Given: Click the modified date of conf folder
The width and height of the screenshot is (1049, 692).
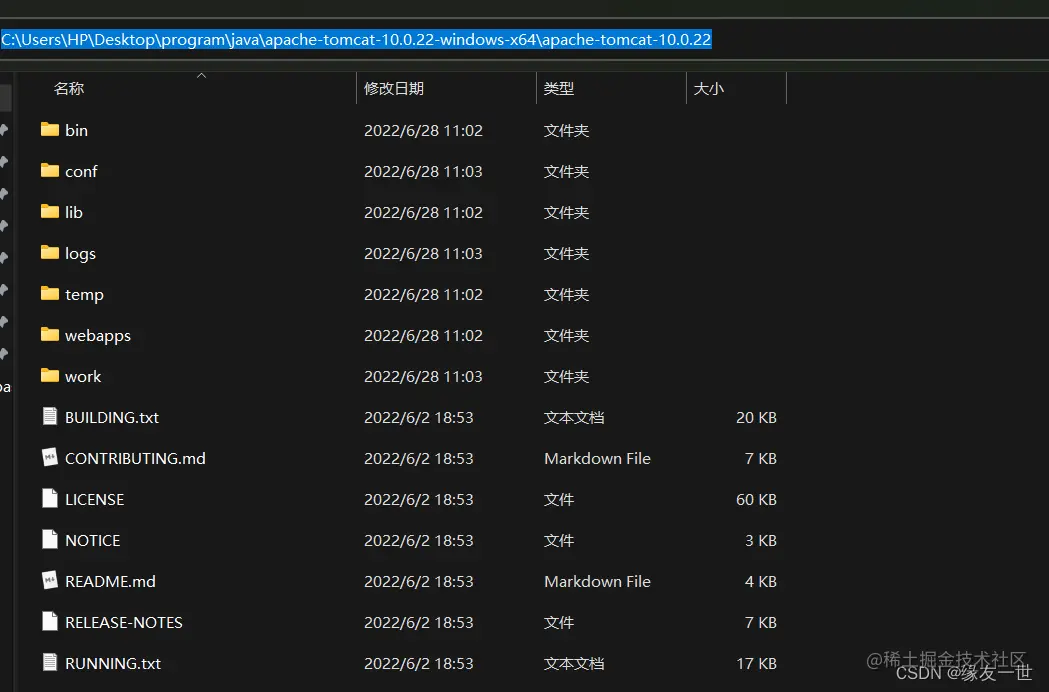Looking at the screenshot, I should point(423,171).
